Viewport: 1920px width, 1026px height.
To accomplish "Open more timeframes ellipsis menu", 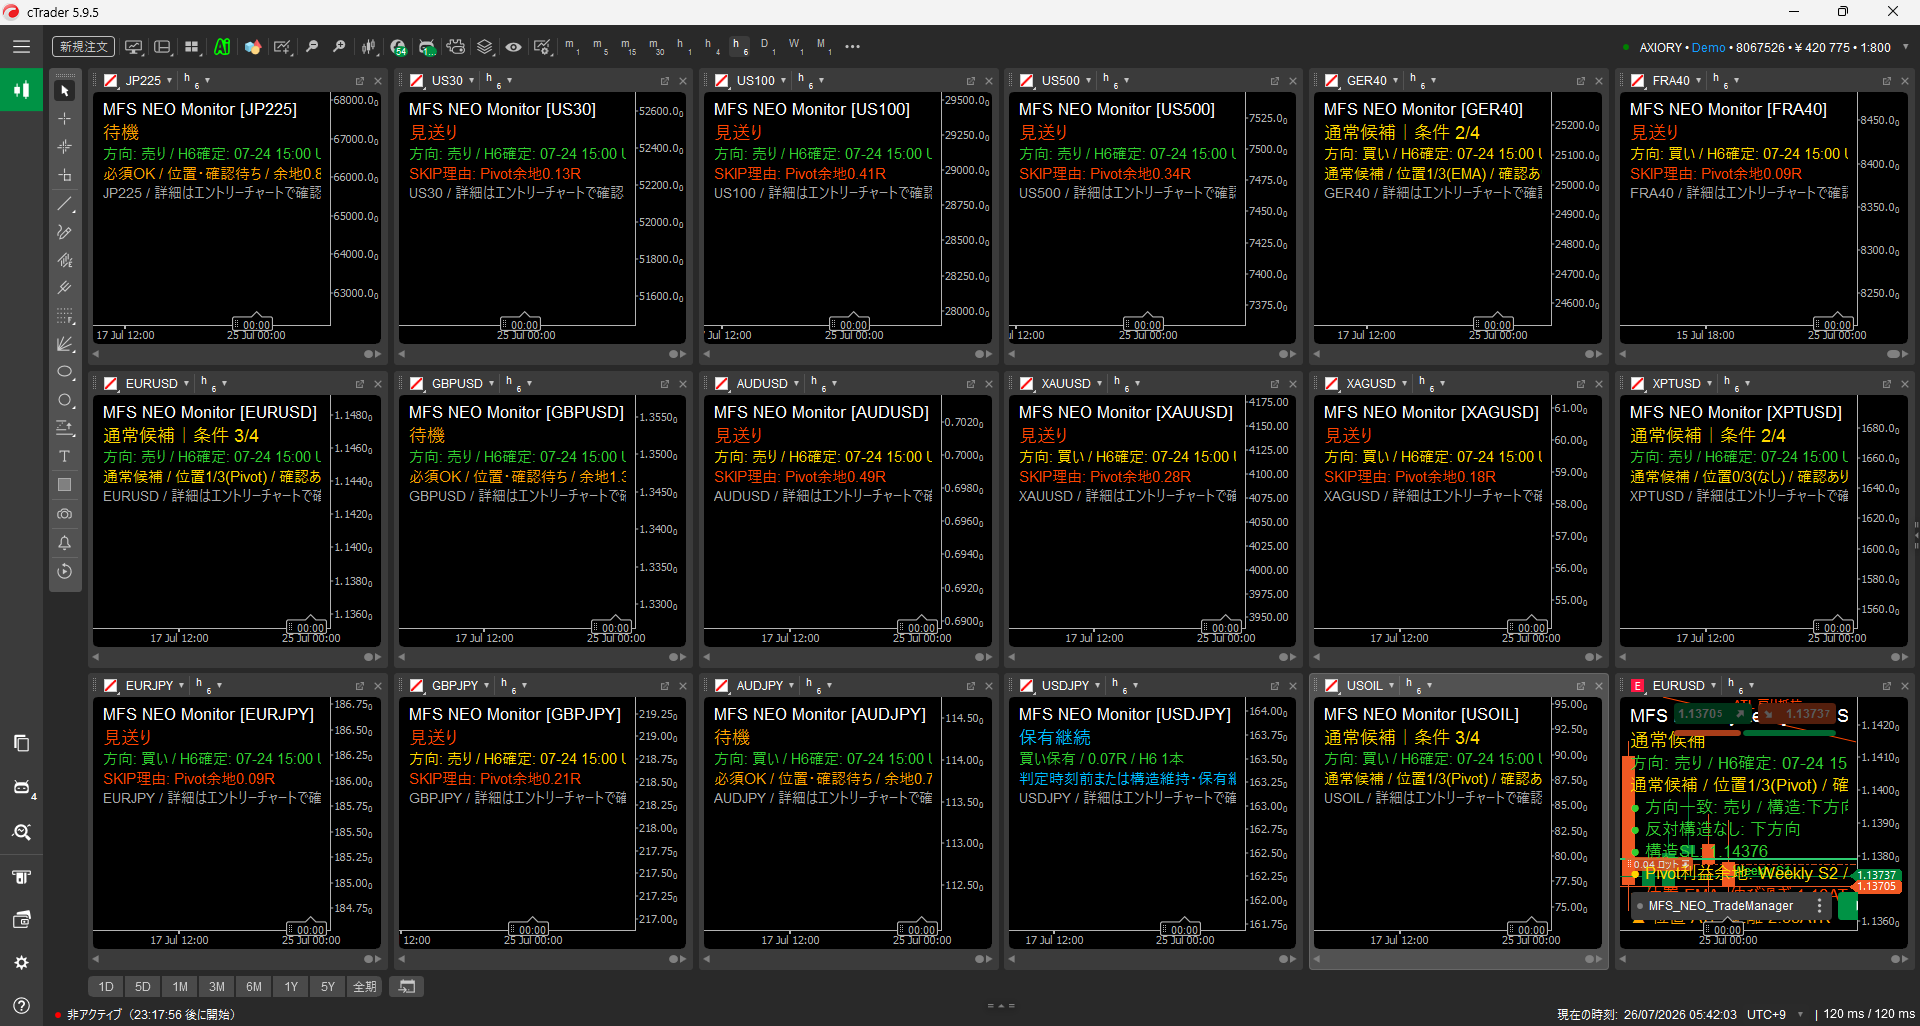I will [x=852, y=46].
